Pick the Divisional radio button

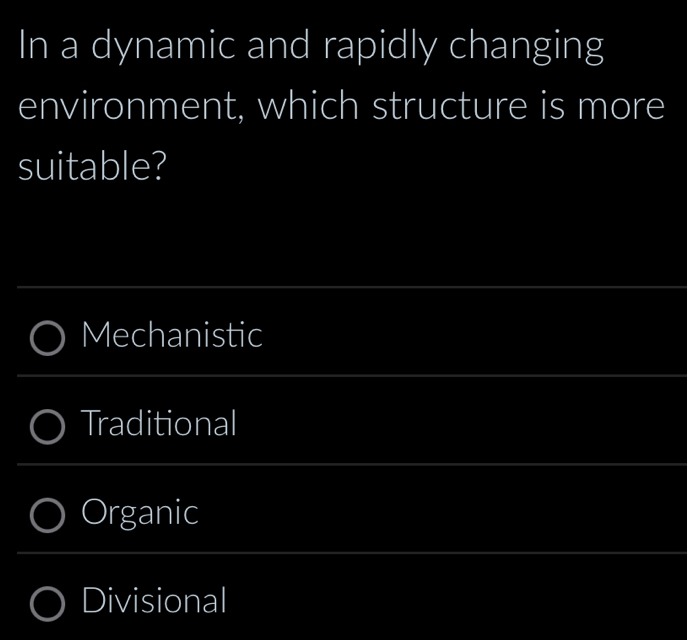click(x=48, y=602)
